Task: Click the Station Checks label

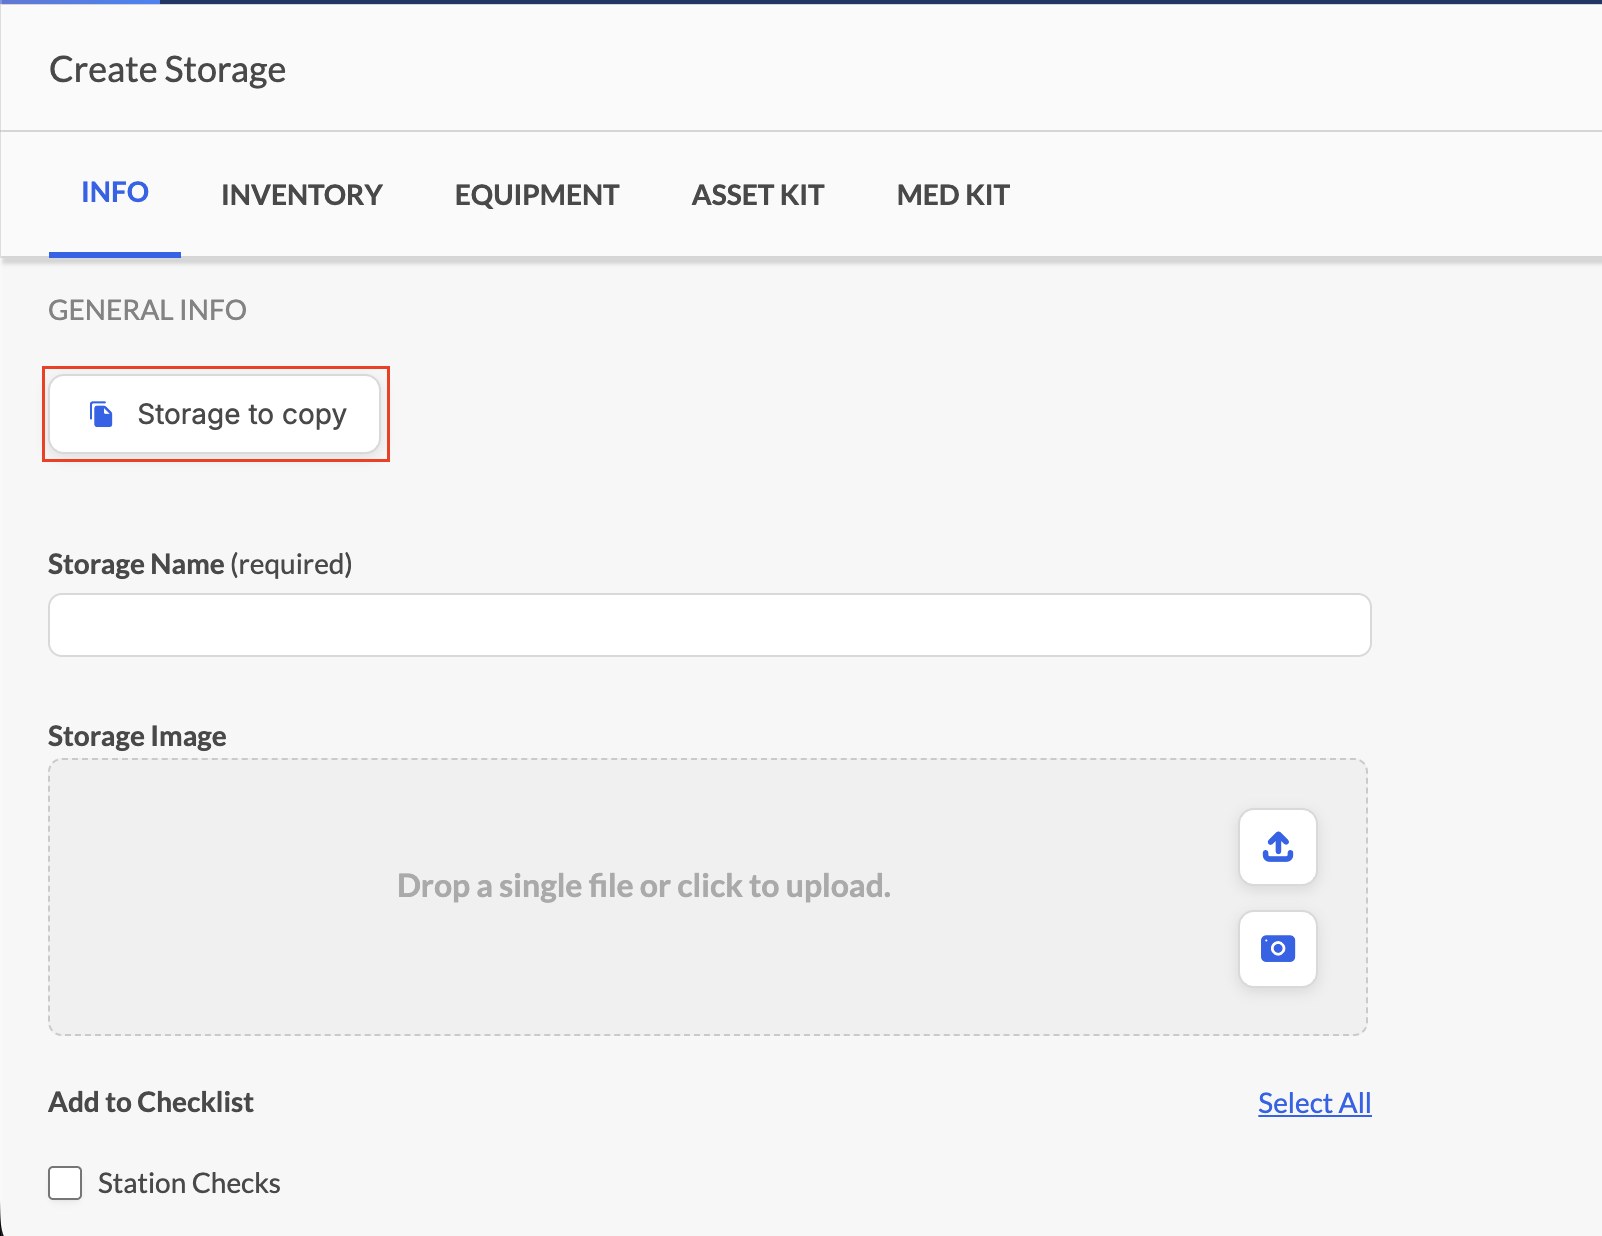Action: pos(189,1183)
